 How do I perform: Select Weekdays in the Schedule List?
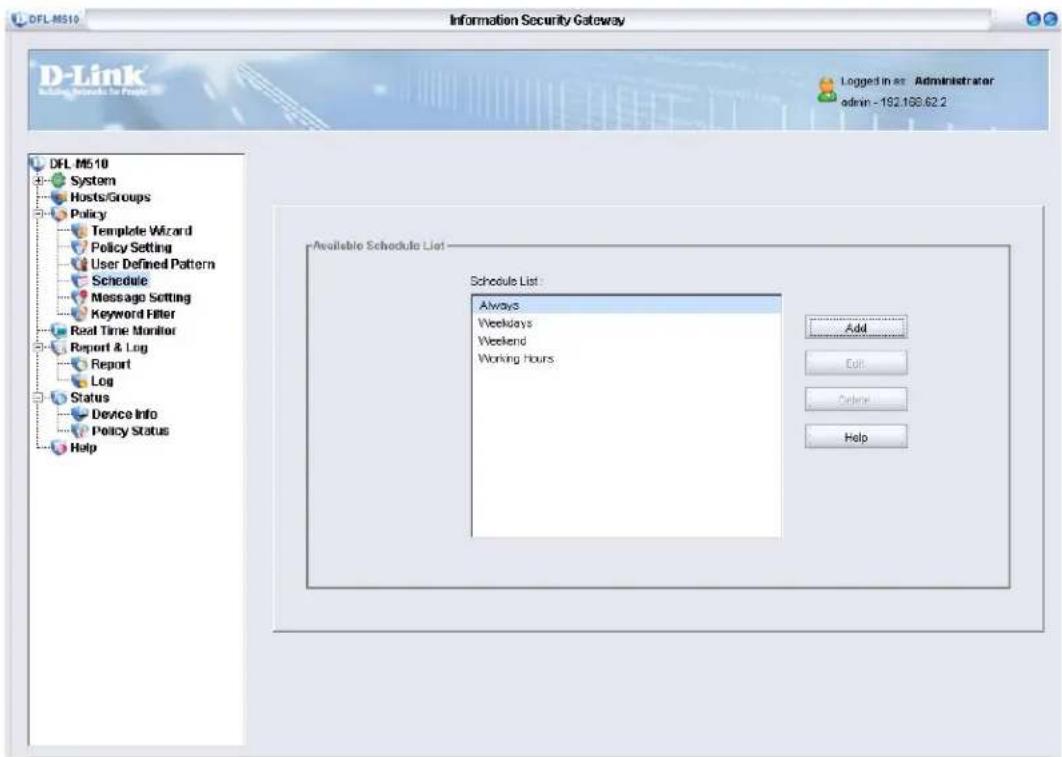pyautogui.click(x=626, y=323)
